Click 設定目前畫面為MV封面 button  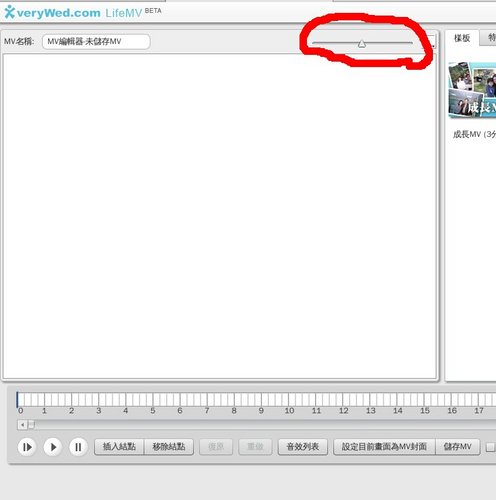click(x=384, y=447)
